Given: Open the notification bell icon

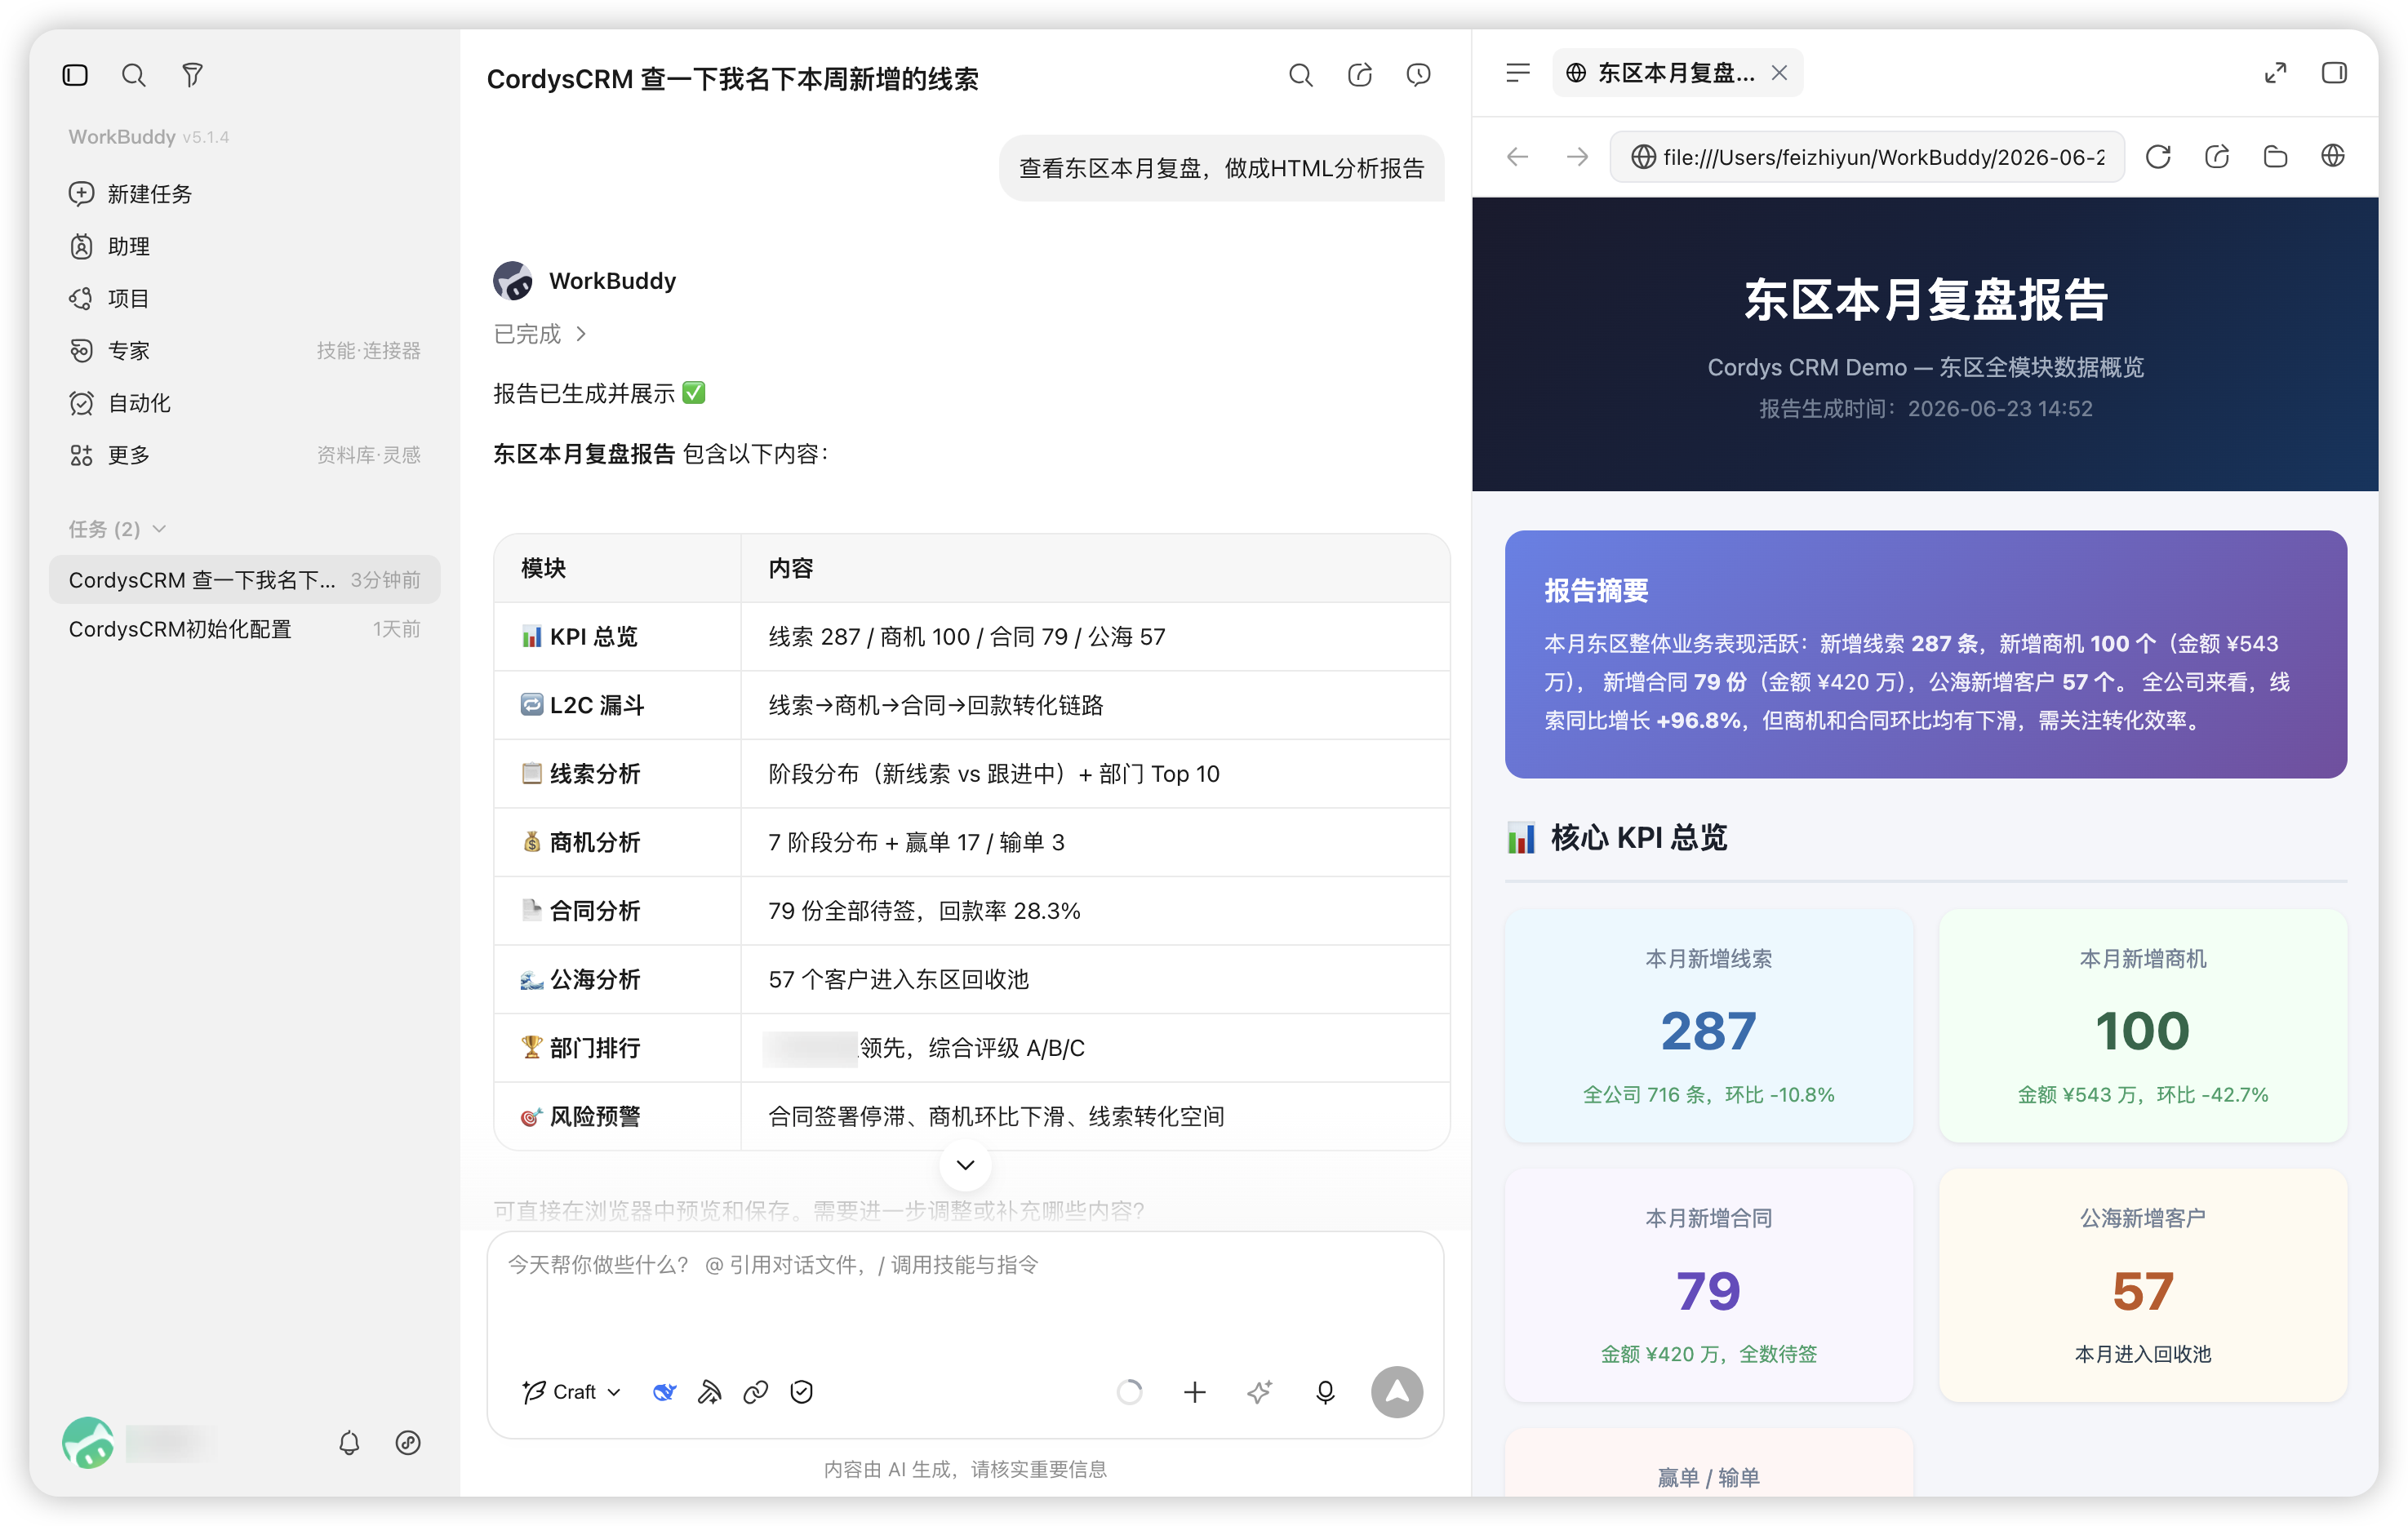Looking at the screenshot, I should click(349, 1443).
